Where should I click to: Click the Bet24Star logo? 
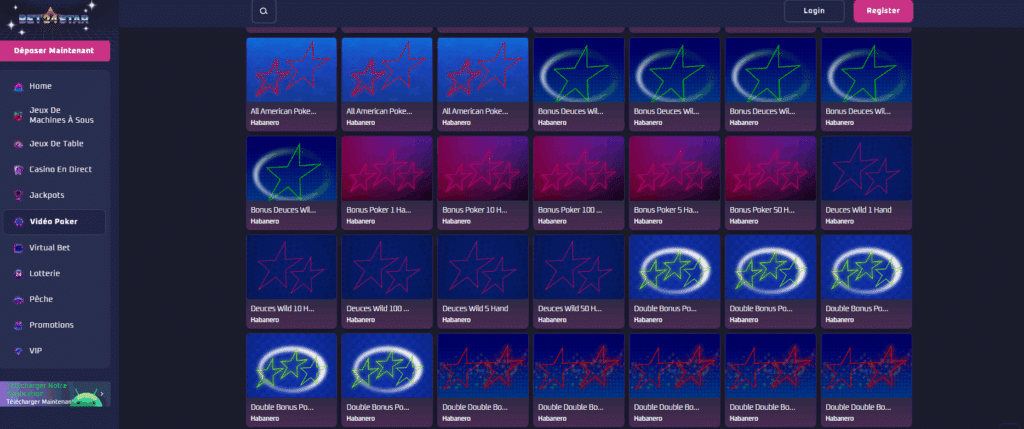tap(52, 18)
